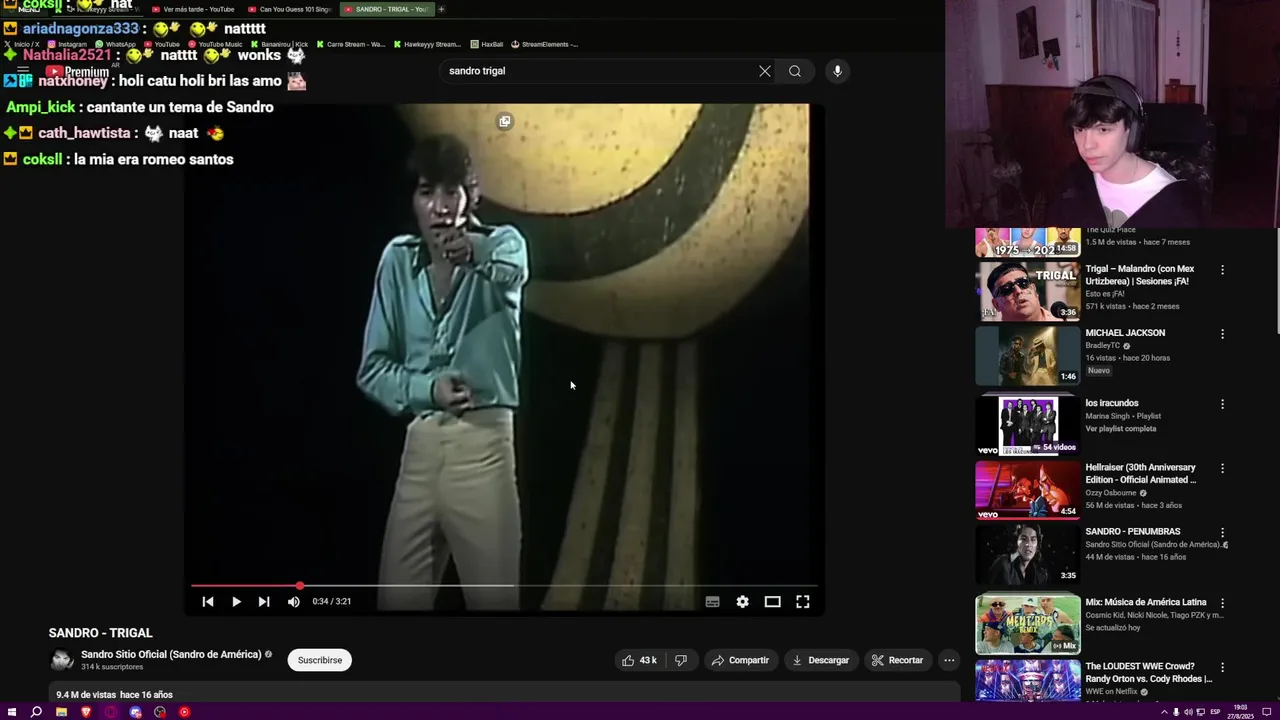Screen dimensions: 1280x720
Task: Click the pop-out icon atop the video
Action: pos(505,121)
